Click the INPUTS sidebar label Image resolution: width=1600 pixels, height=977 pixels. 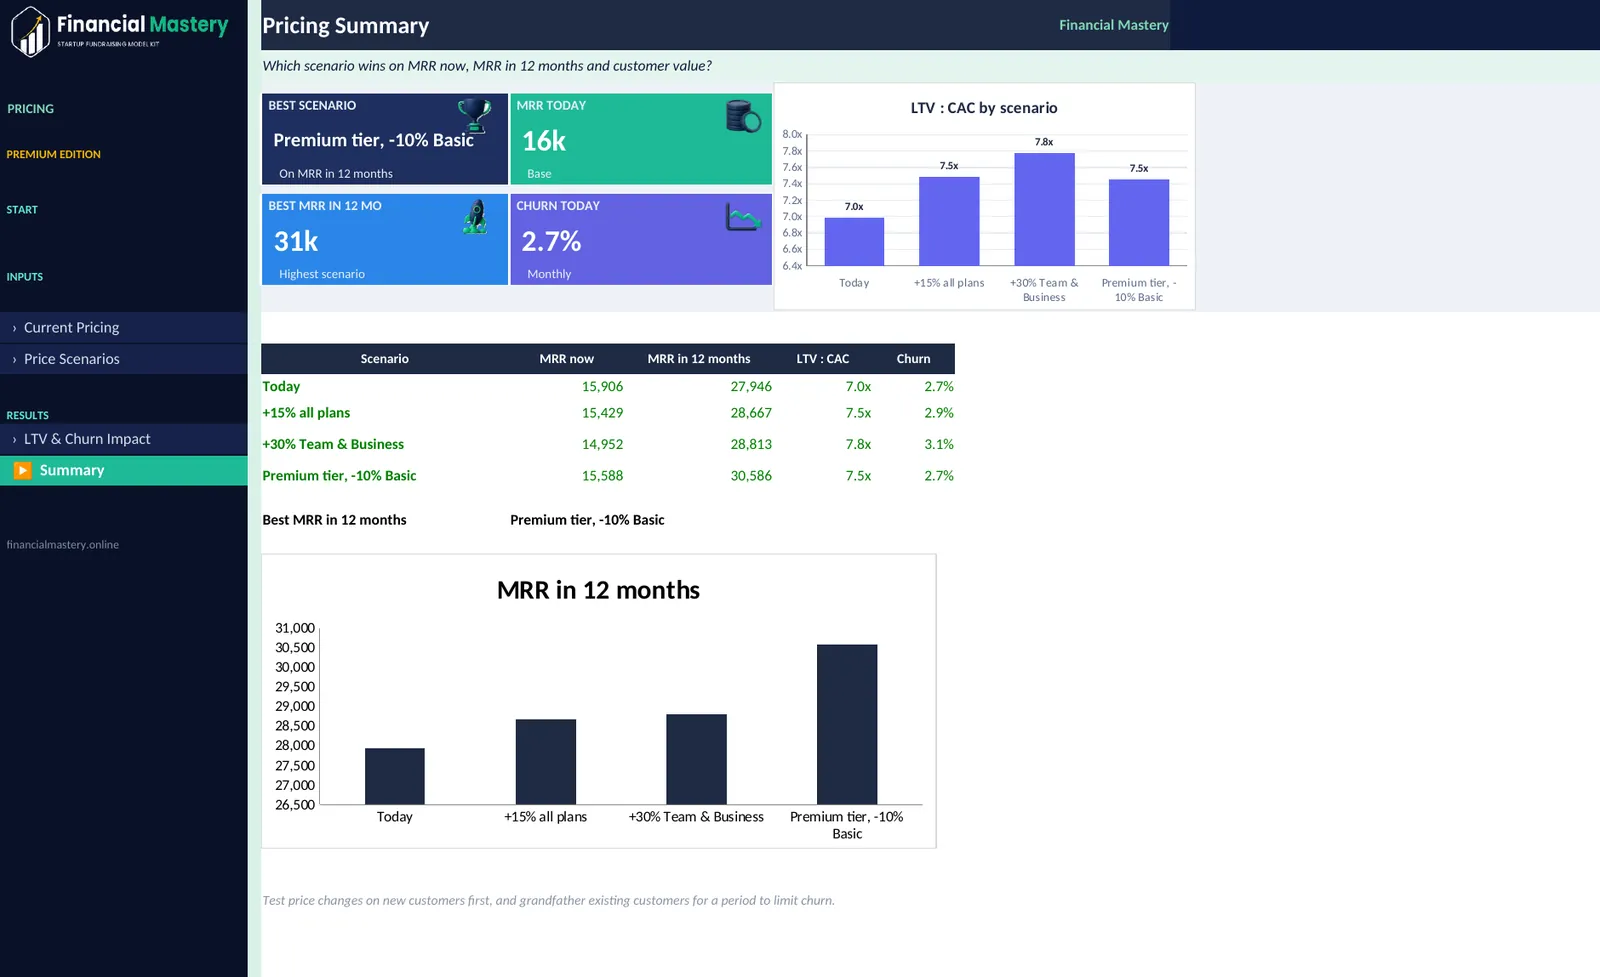tap(25, 277)
